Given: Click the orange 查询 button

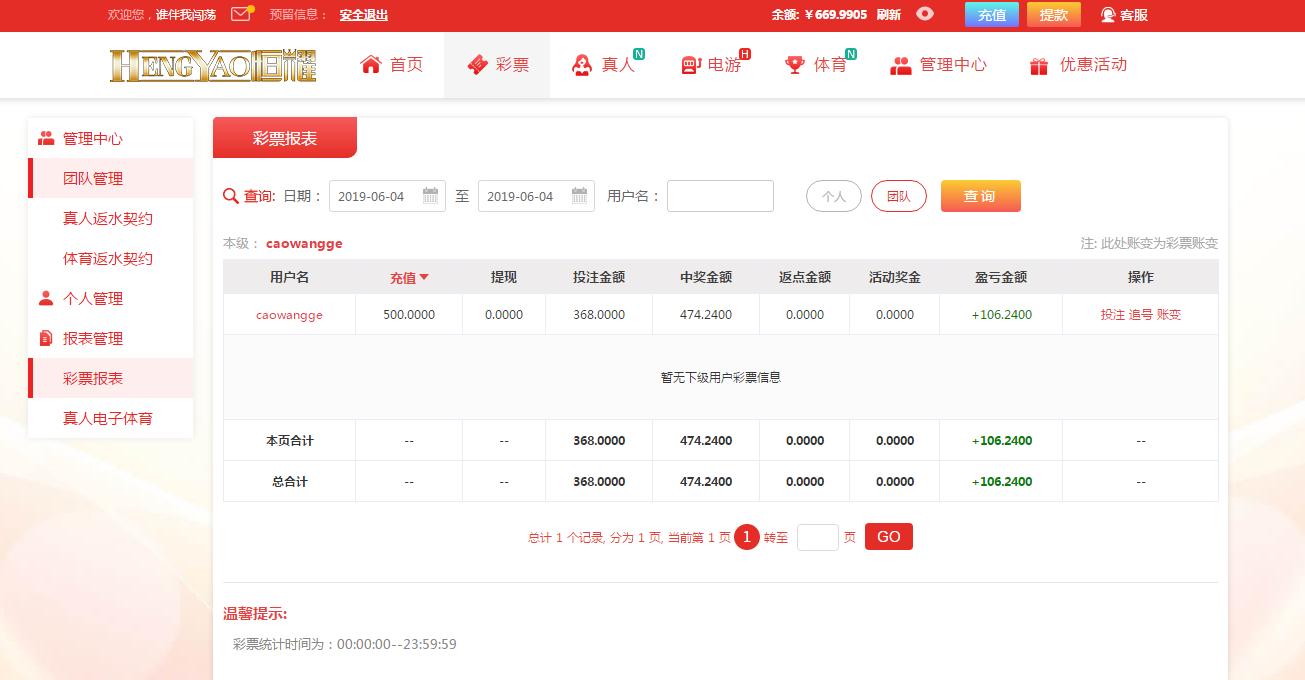Looking at the screenshot, I should pyautogui.click(x=981, y=196).
